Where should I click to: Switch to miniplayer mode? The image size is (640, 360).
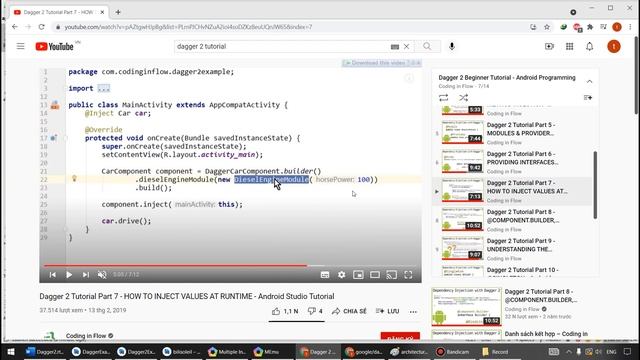point(358,275)
